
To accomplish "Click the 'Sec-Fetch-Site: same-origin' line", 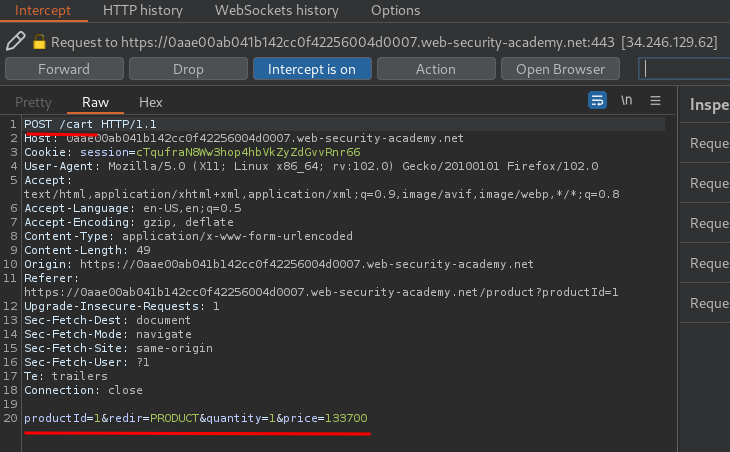I will (x=119, y=348).
